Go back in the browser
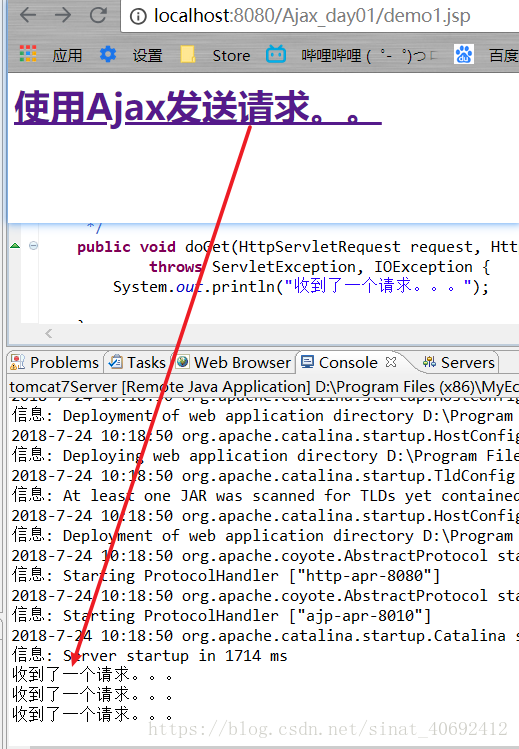The image size is (519, 749). [28, 15]
